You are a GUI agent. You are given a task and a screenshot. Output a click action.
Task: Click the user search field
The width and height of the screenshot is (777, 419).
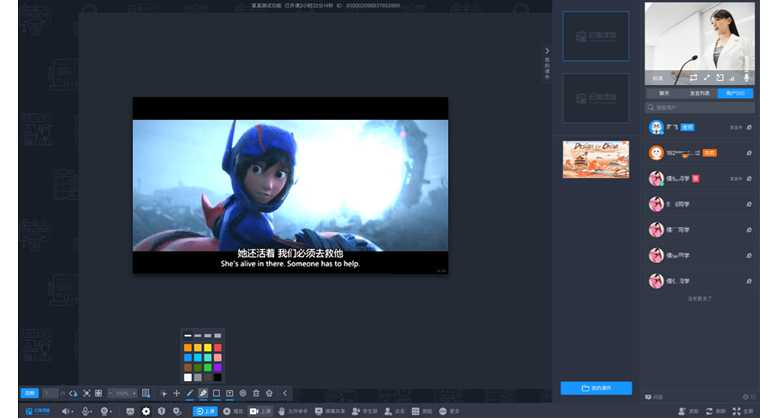coord(700,107)
